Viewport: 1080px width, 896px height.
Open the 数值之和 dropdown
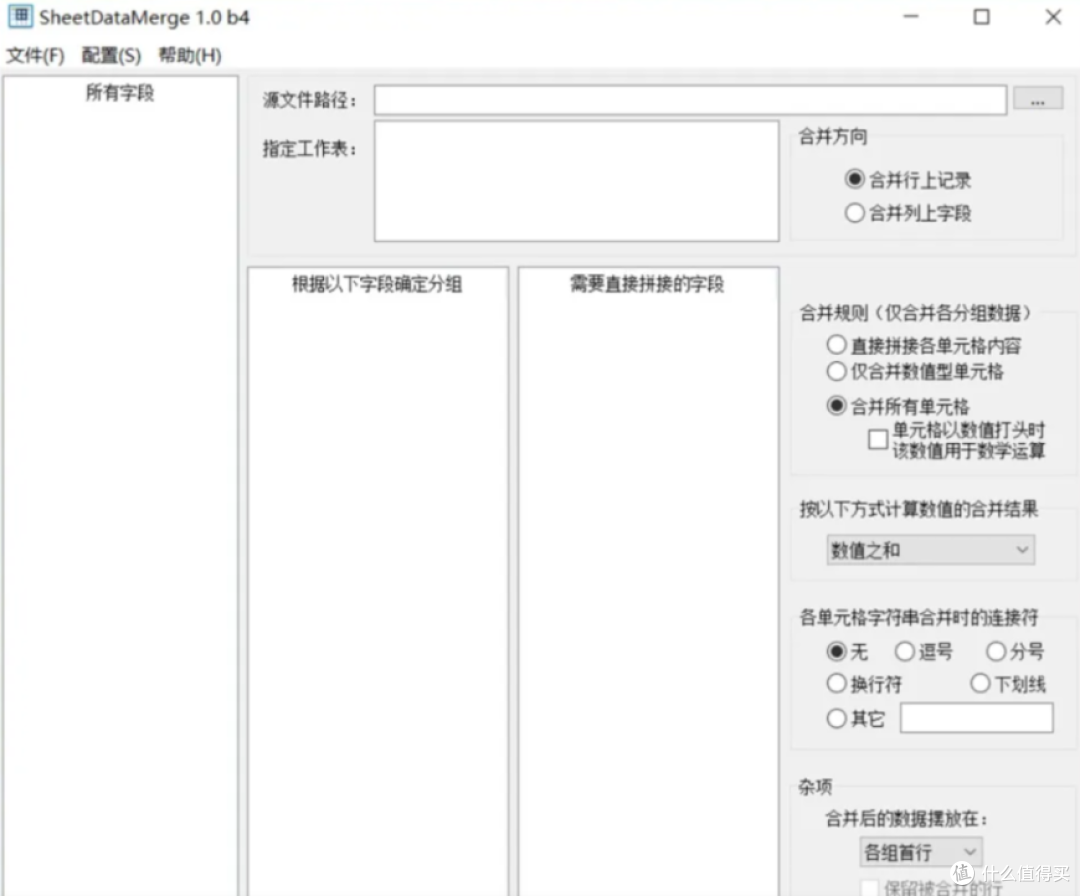click(x=931, y=550)
